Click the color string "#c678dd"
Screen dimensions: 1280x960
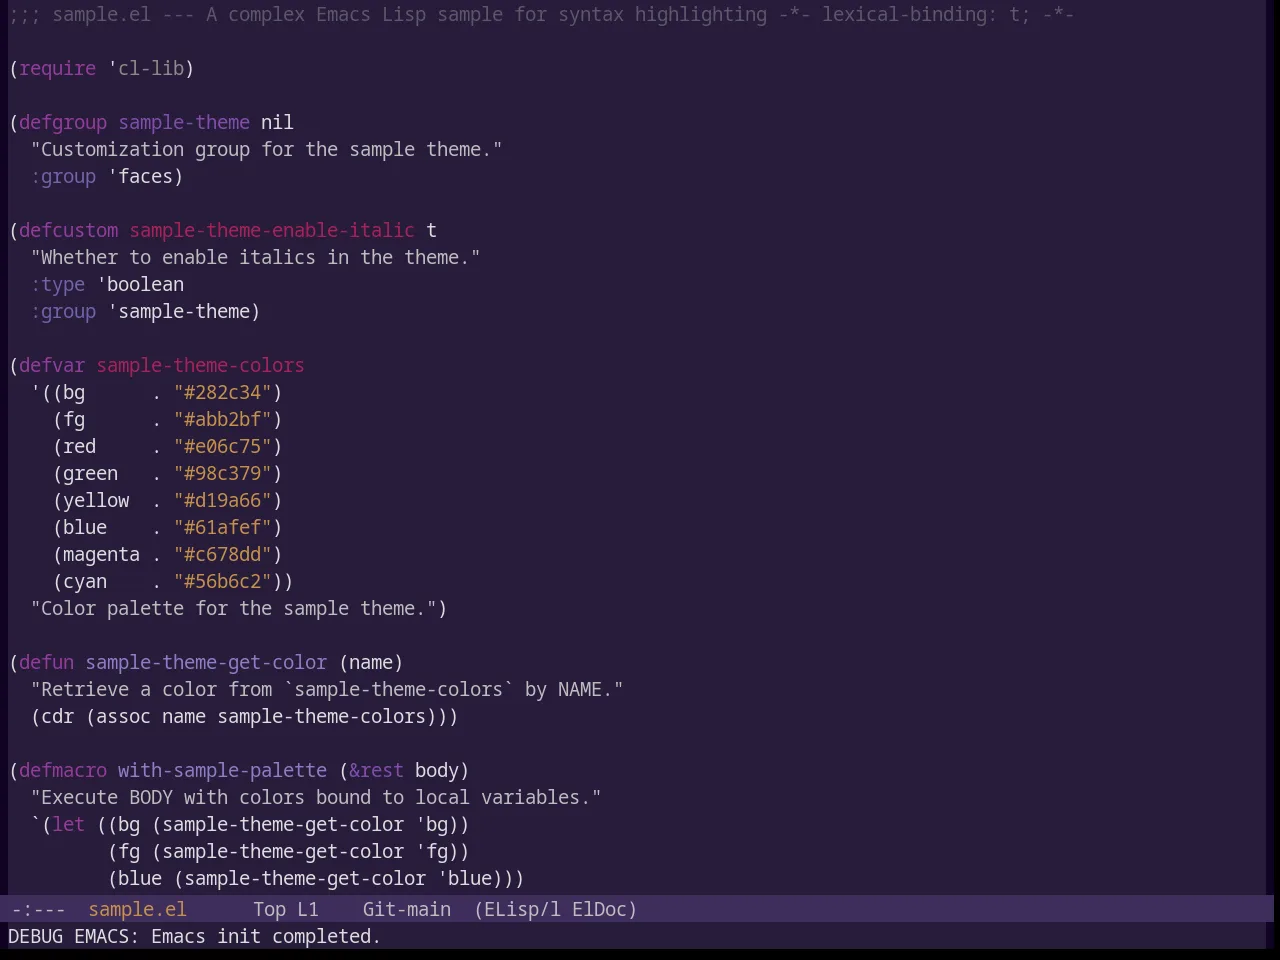click(x=222, y=554)
